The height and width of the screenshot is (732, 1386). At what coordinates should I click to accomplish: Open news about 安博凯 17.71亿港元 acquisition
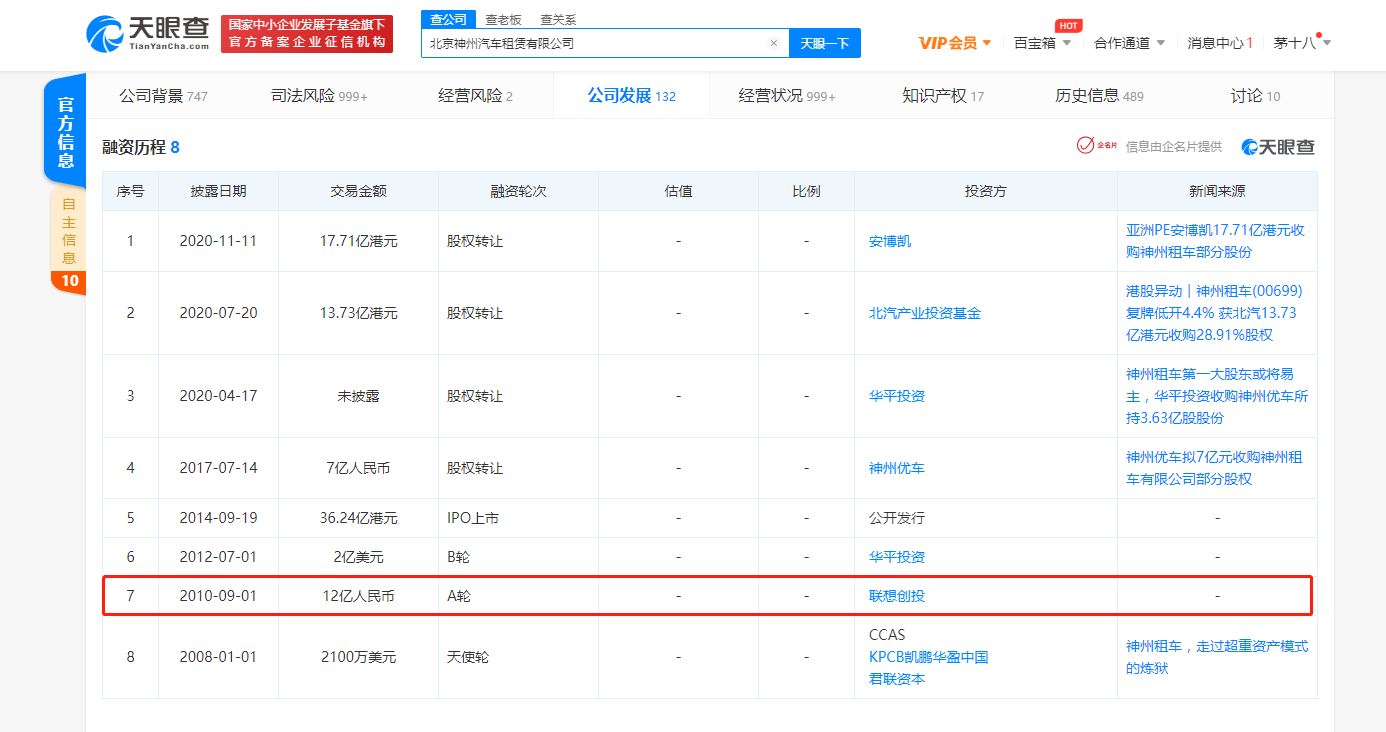tap(1215, 241)
